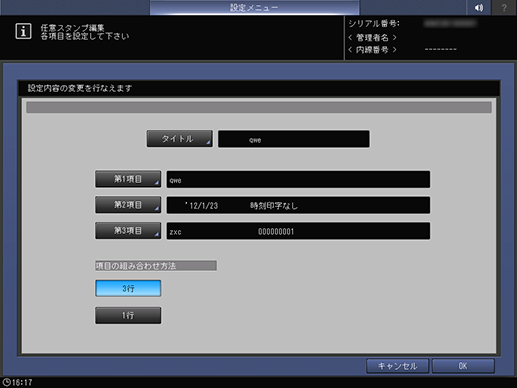The height and width of the screenshot is (388, 517).
Task: Click the clock icon next to 16:17
Action: tap(6, 382)
